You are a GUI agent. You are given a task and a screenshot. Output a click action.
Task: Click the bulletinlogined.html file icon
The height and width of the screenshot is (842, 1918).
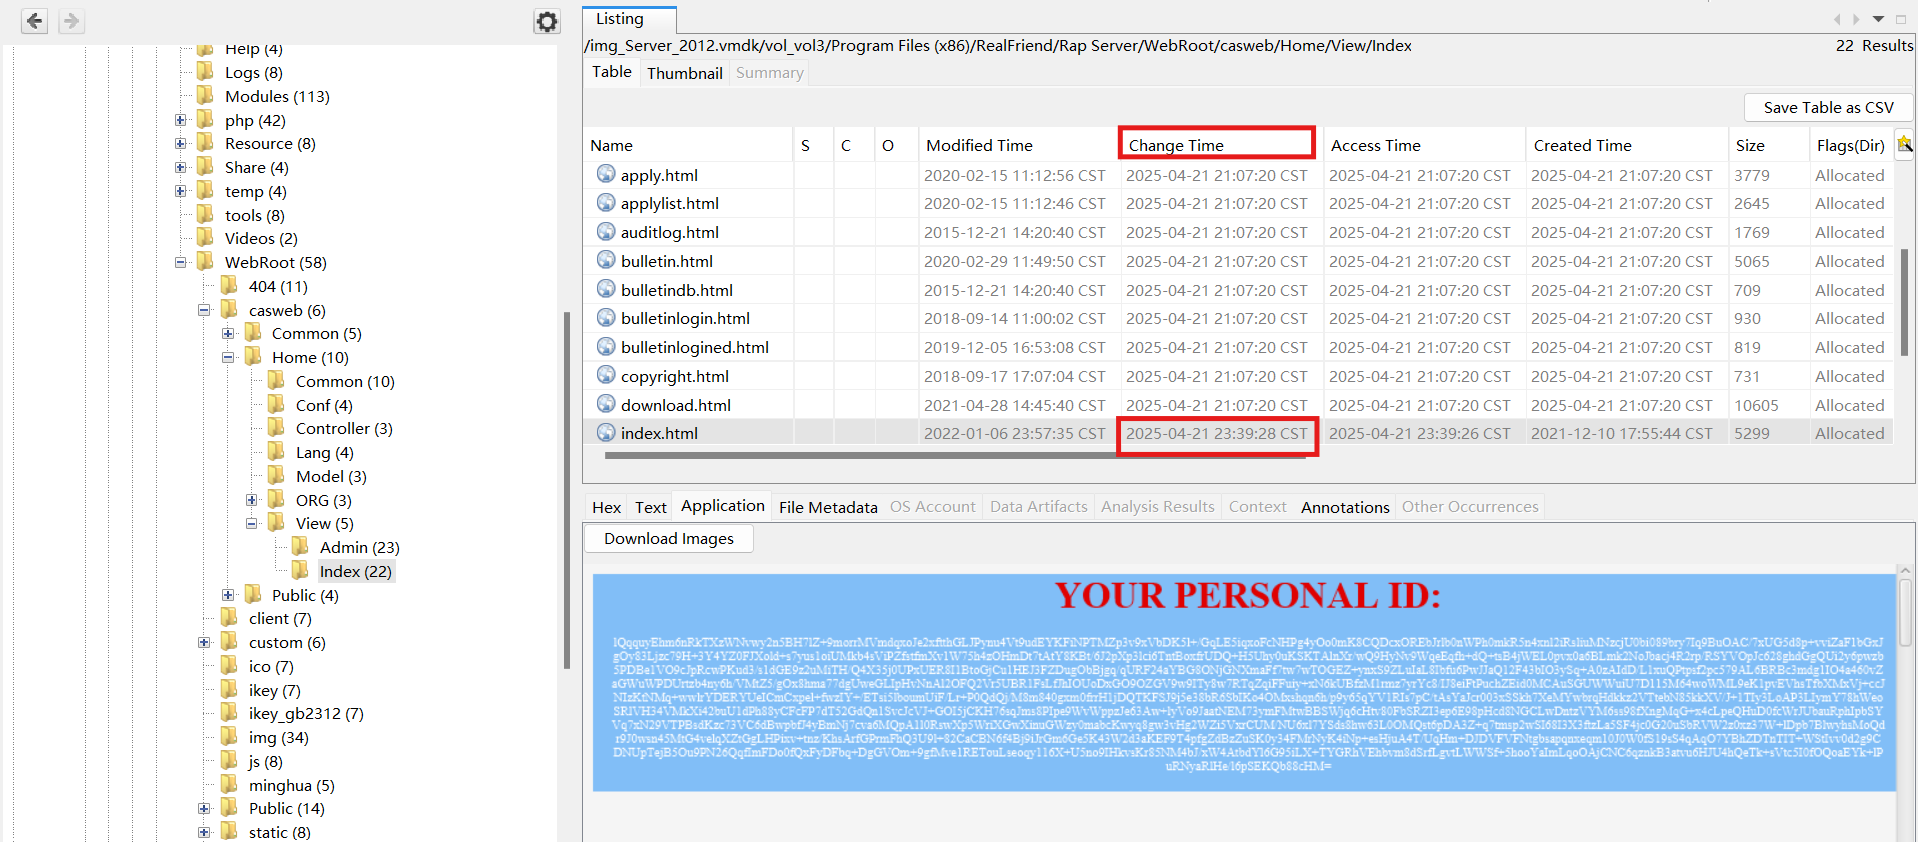[606, 347]
